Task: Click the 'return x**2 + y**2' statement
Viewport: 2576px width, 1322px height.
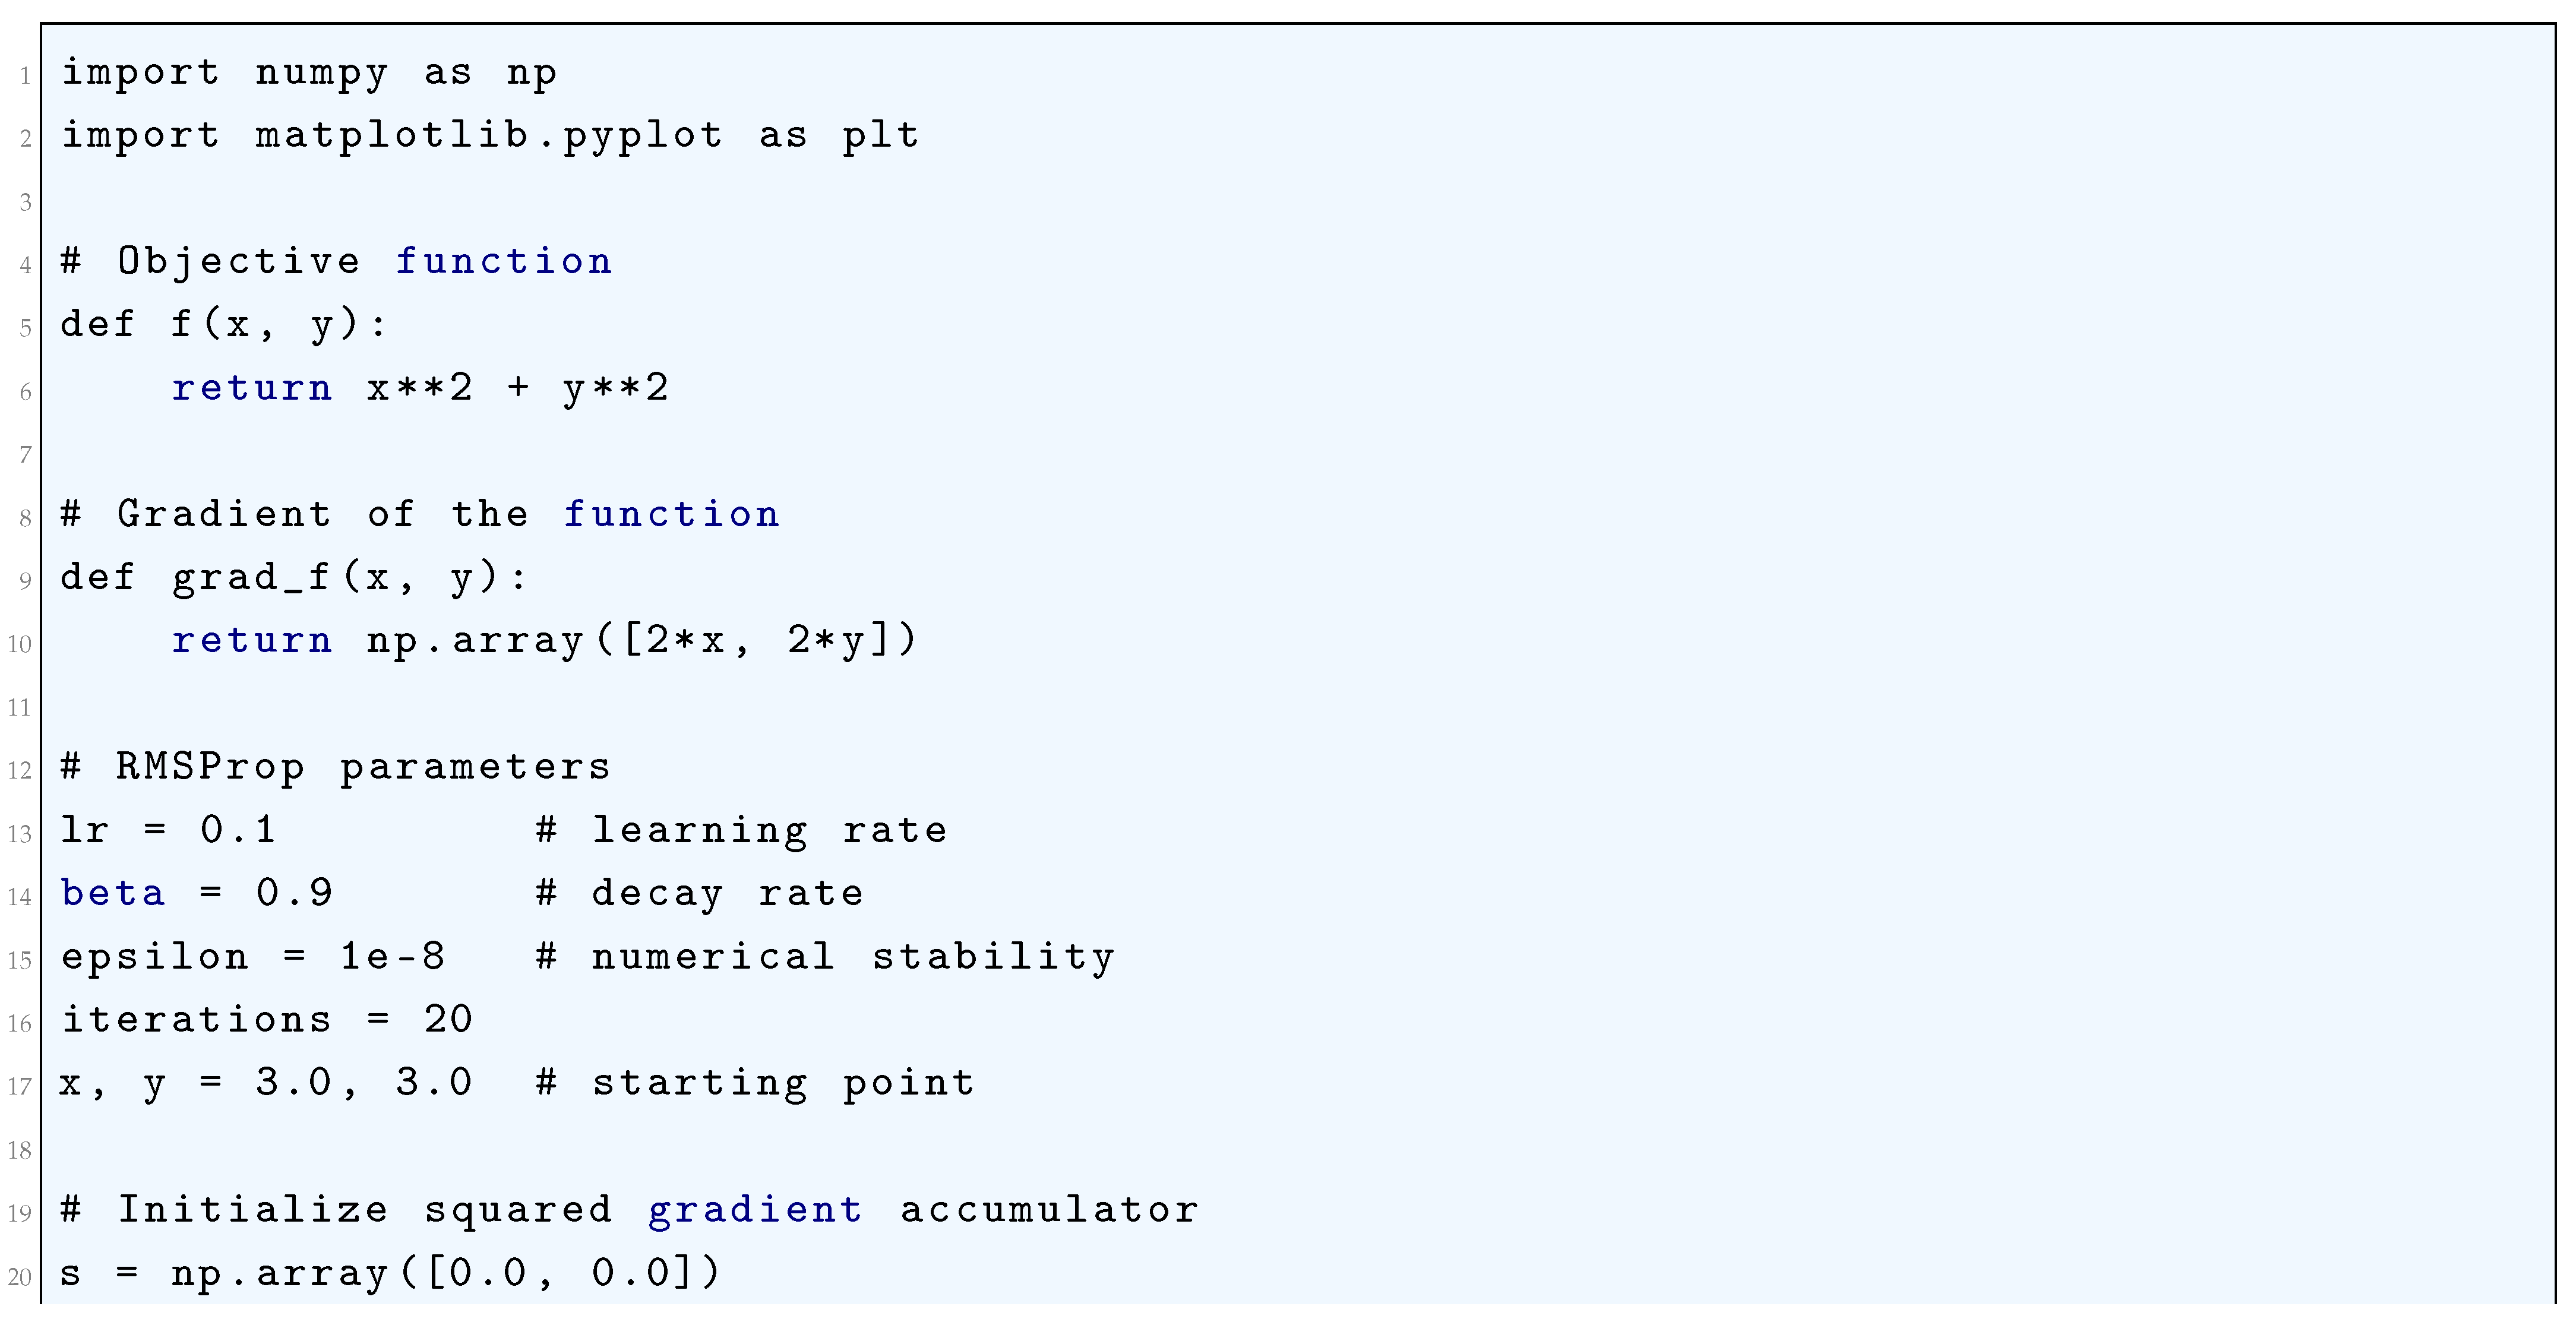Action: [420, 388]
